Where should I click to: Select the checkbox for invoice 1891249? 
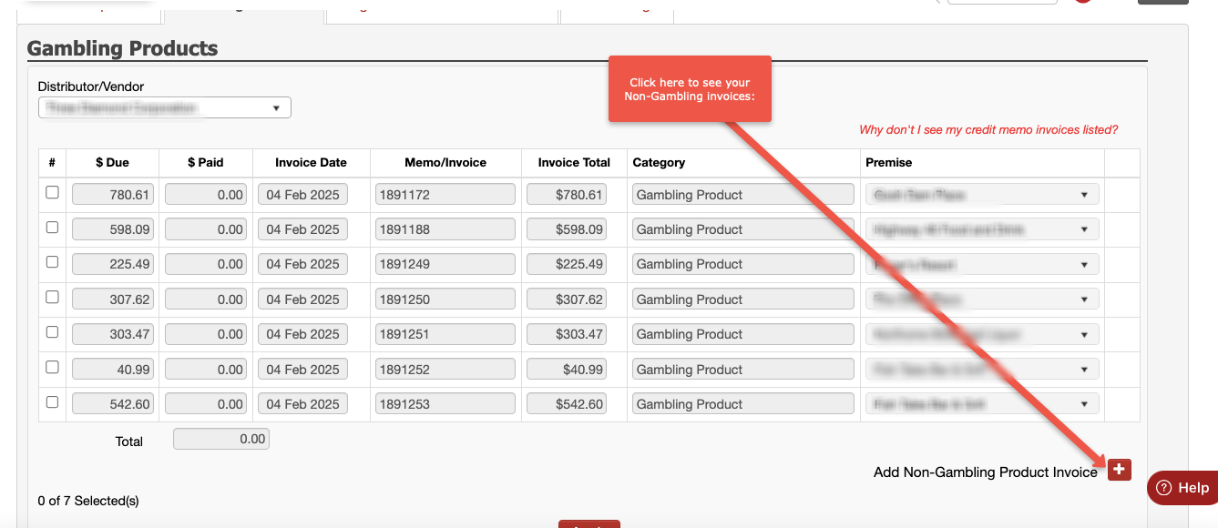tap(52, 263)
